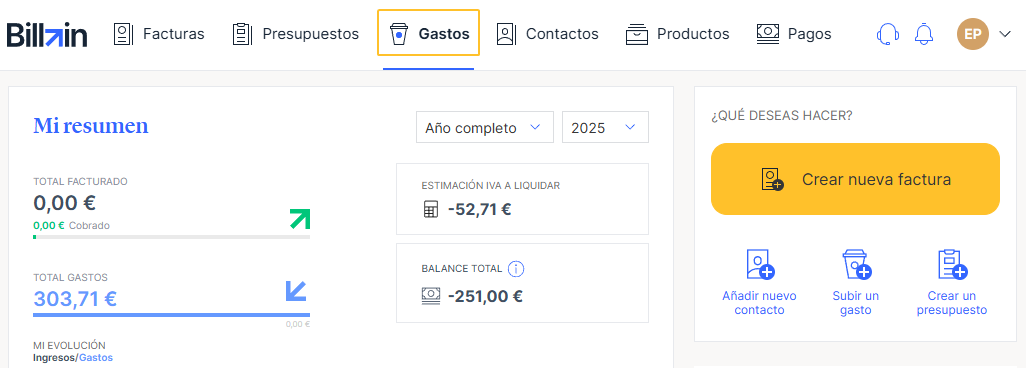The width and height of the screenshot is (1026, 368).
Task: Open the notifications bell
Action: (924, 33)
